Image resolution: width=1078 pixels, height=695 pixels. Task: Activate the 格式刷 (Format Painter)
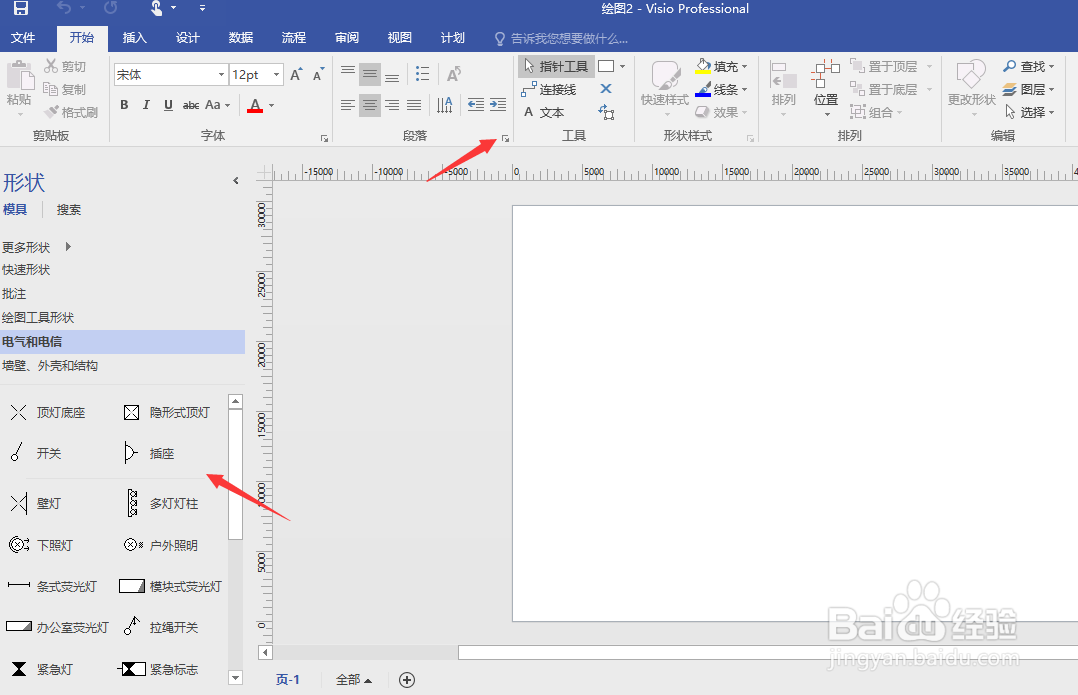[x=70, y=112]
